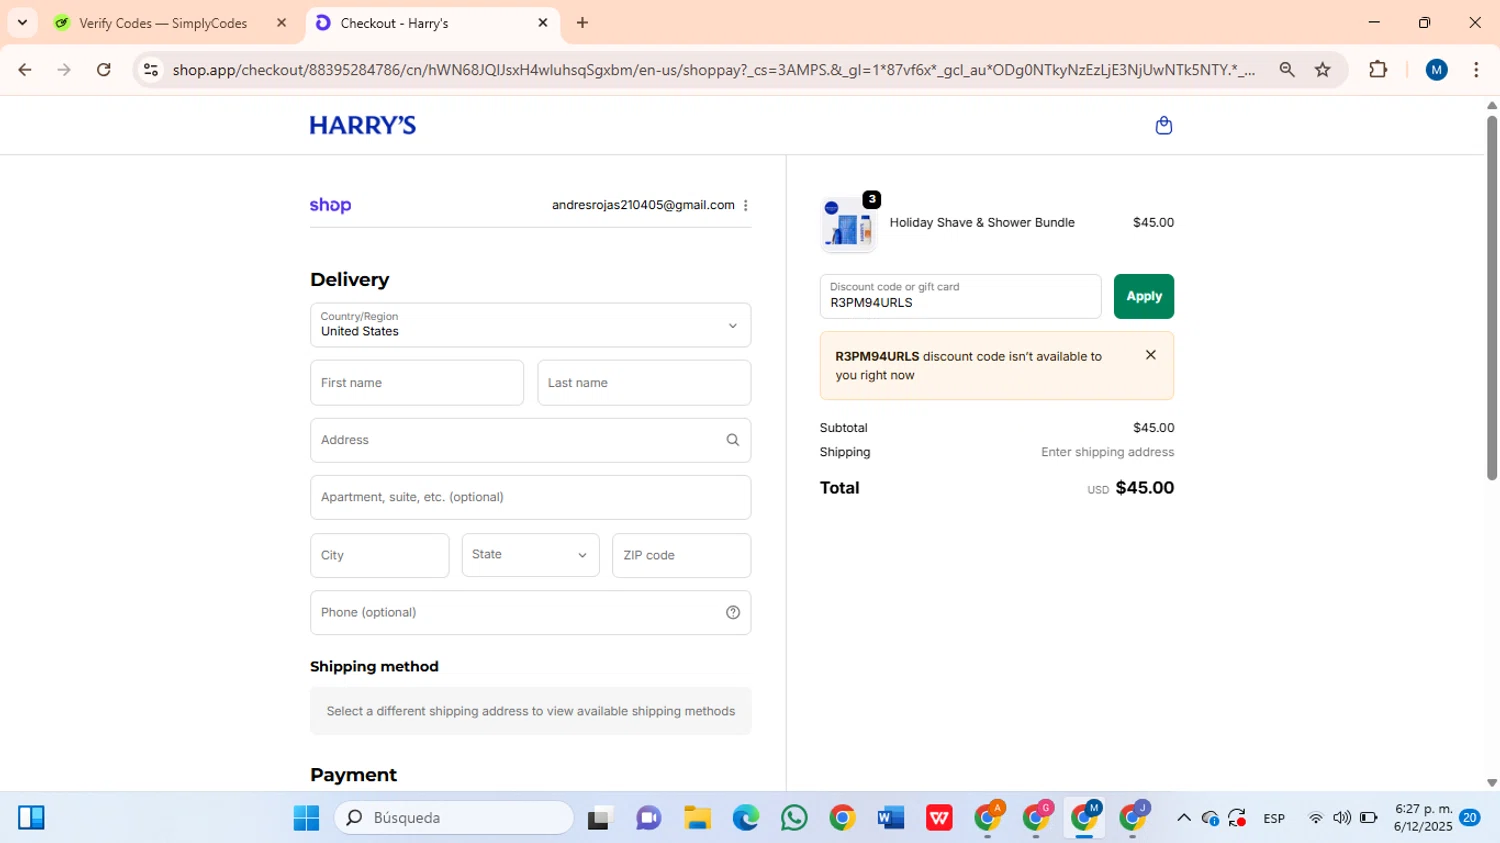Click the Holiday Shave & Shower Bundle name
Viewport: 1500px width, 843px height.
click(x=982, y=223)
